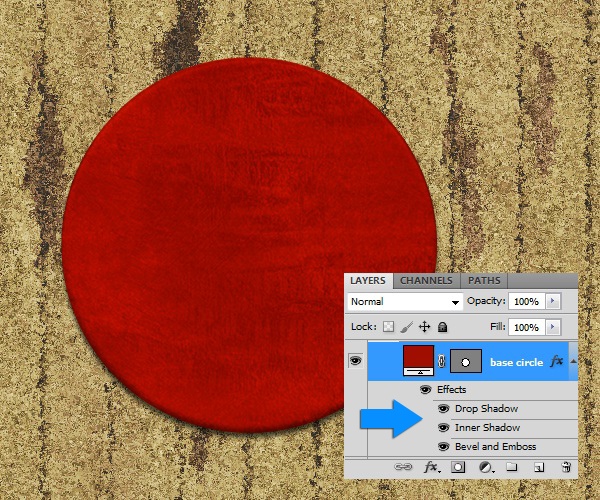Screen dimensions: 600x500
Task: Open the Opacity slider arrow
Action: [553, 301]
